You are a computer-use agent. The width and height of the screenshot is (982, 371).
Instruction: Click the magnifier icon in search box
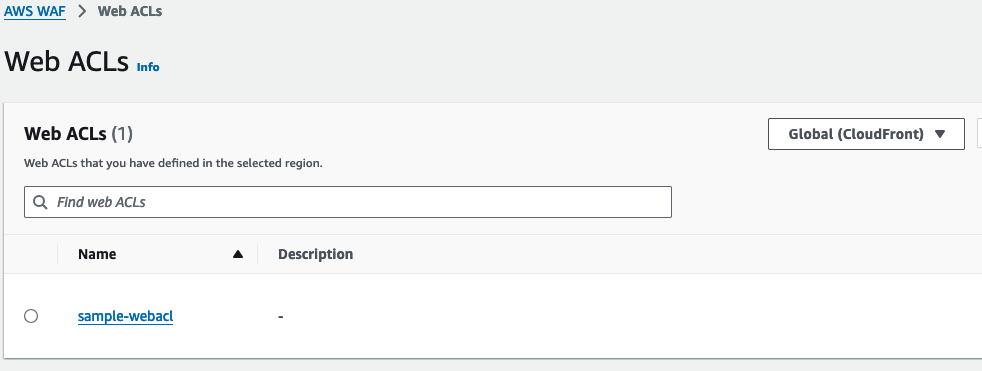tap(41, 202)
